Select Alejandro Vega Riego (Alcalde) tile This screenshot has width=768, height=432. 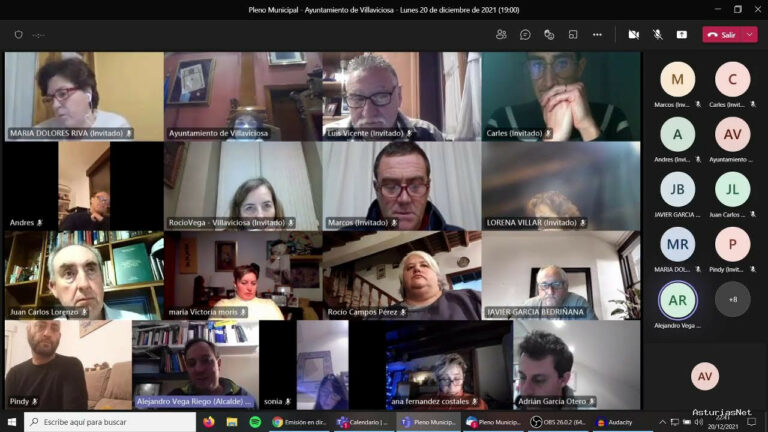pos(195,365)
